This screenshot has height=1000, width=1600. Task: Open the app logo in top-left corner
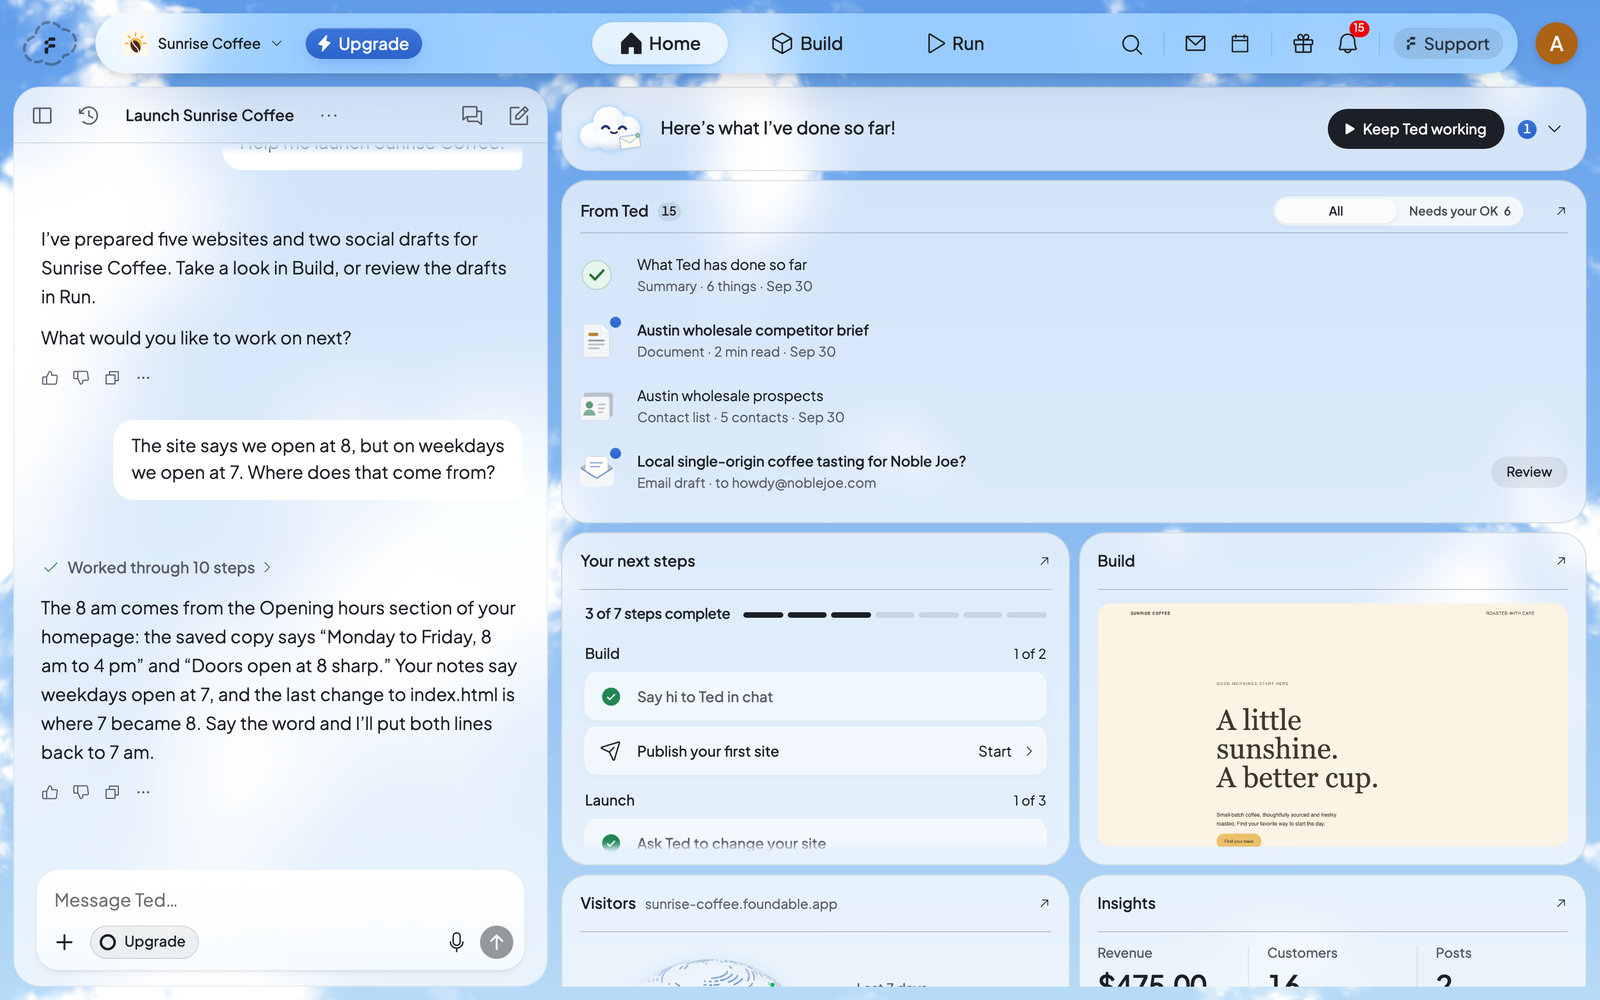[49, 44]
